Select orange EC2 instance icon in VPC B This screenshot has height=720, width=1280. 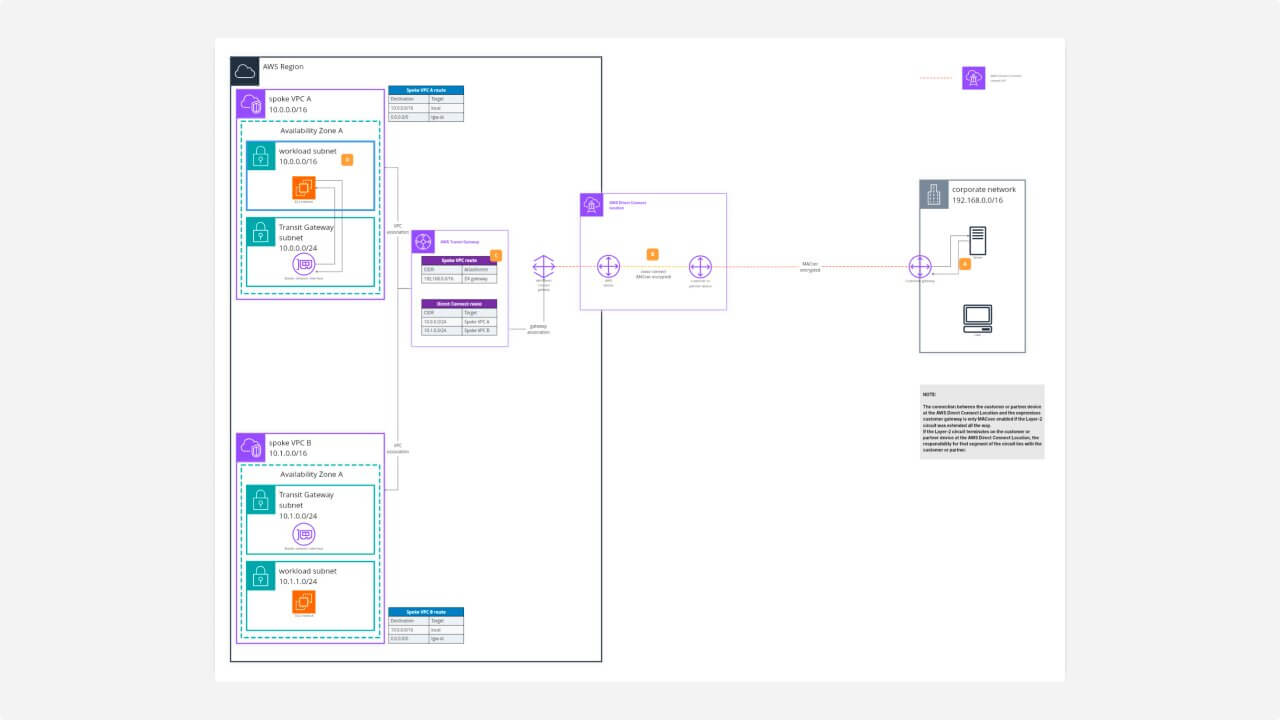(304, 602)
